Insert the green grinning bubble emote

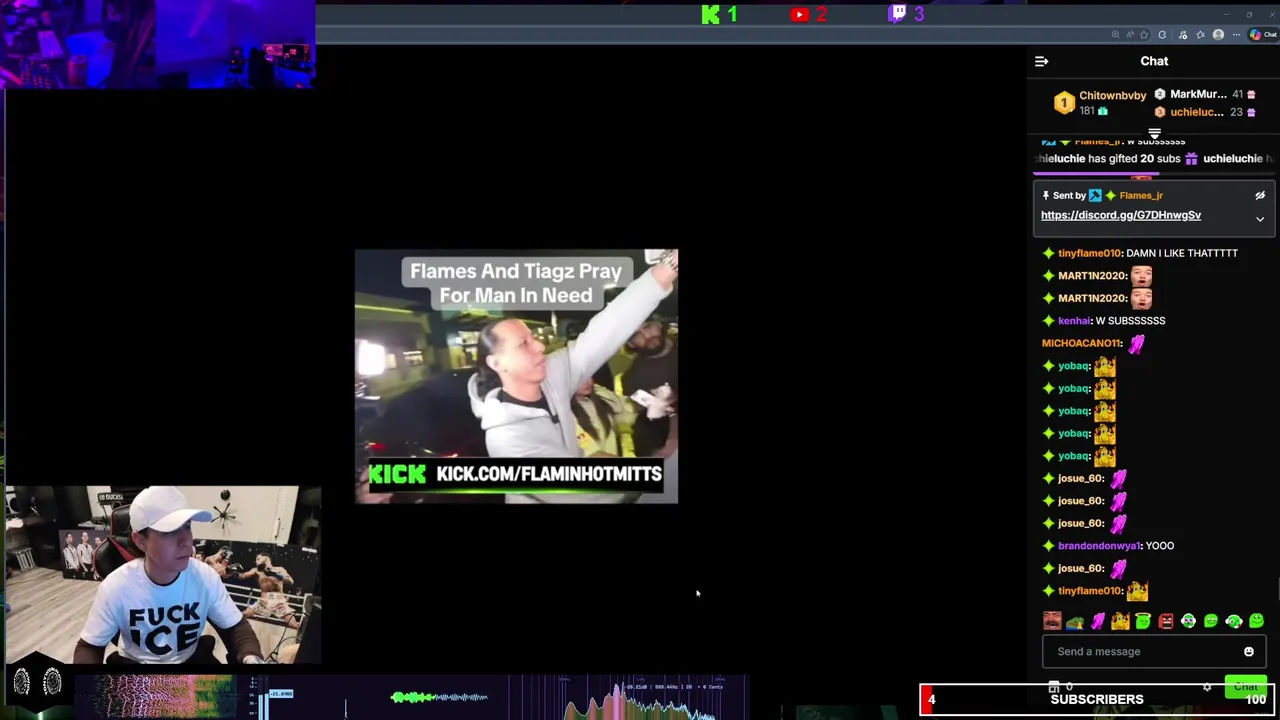tap(1211, 621)
